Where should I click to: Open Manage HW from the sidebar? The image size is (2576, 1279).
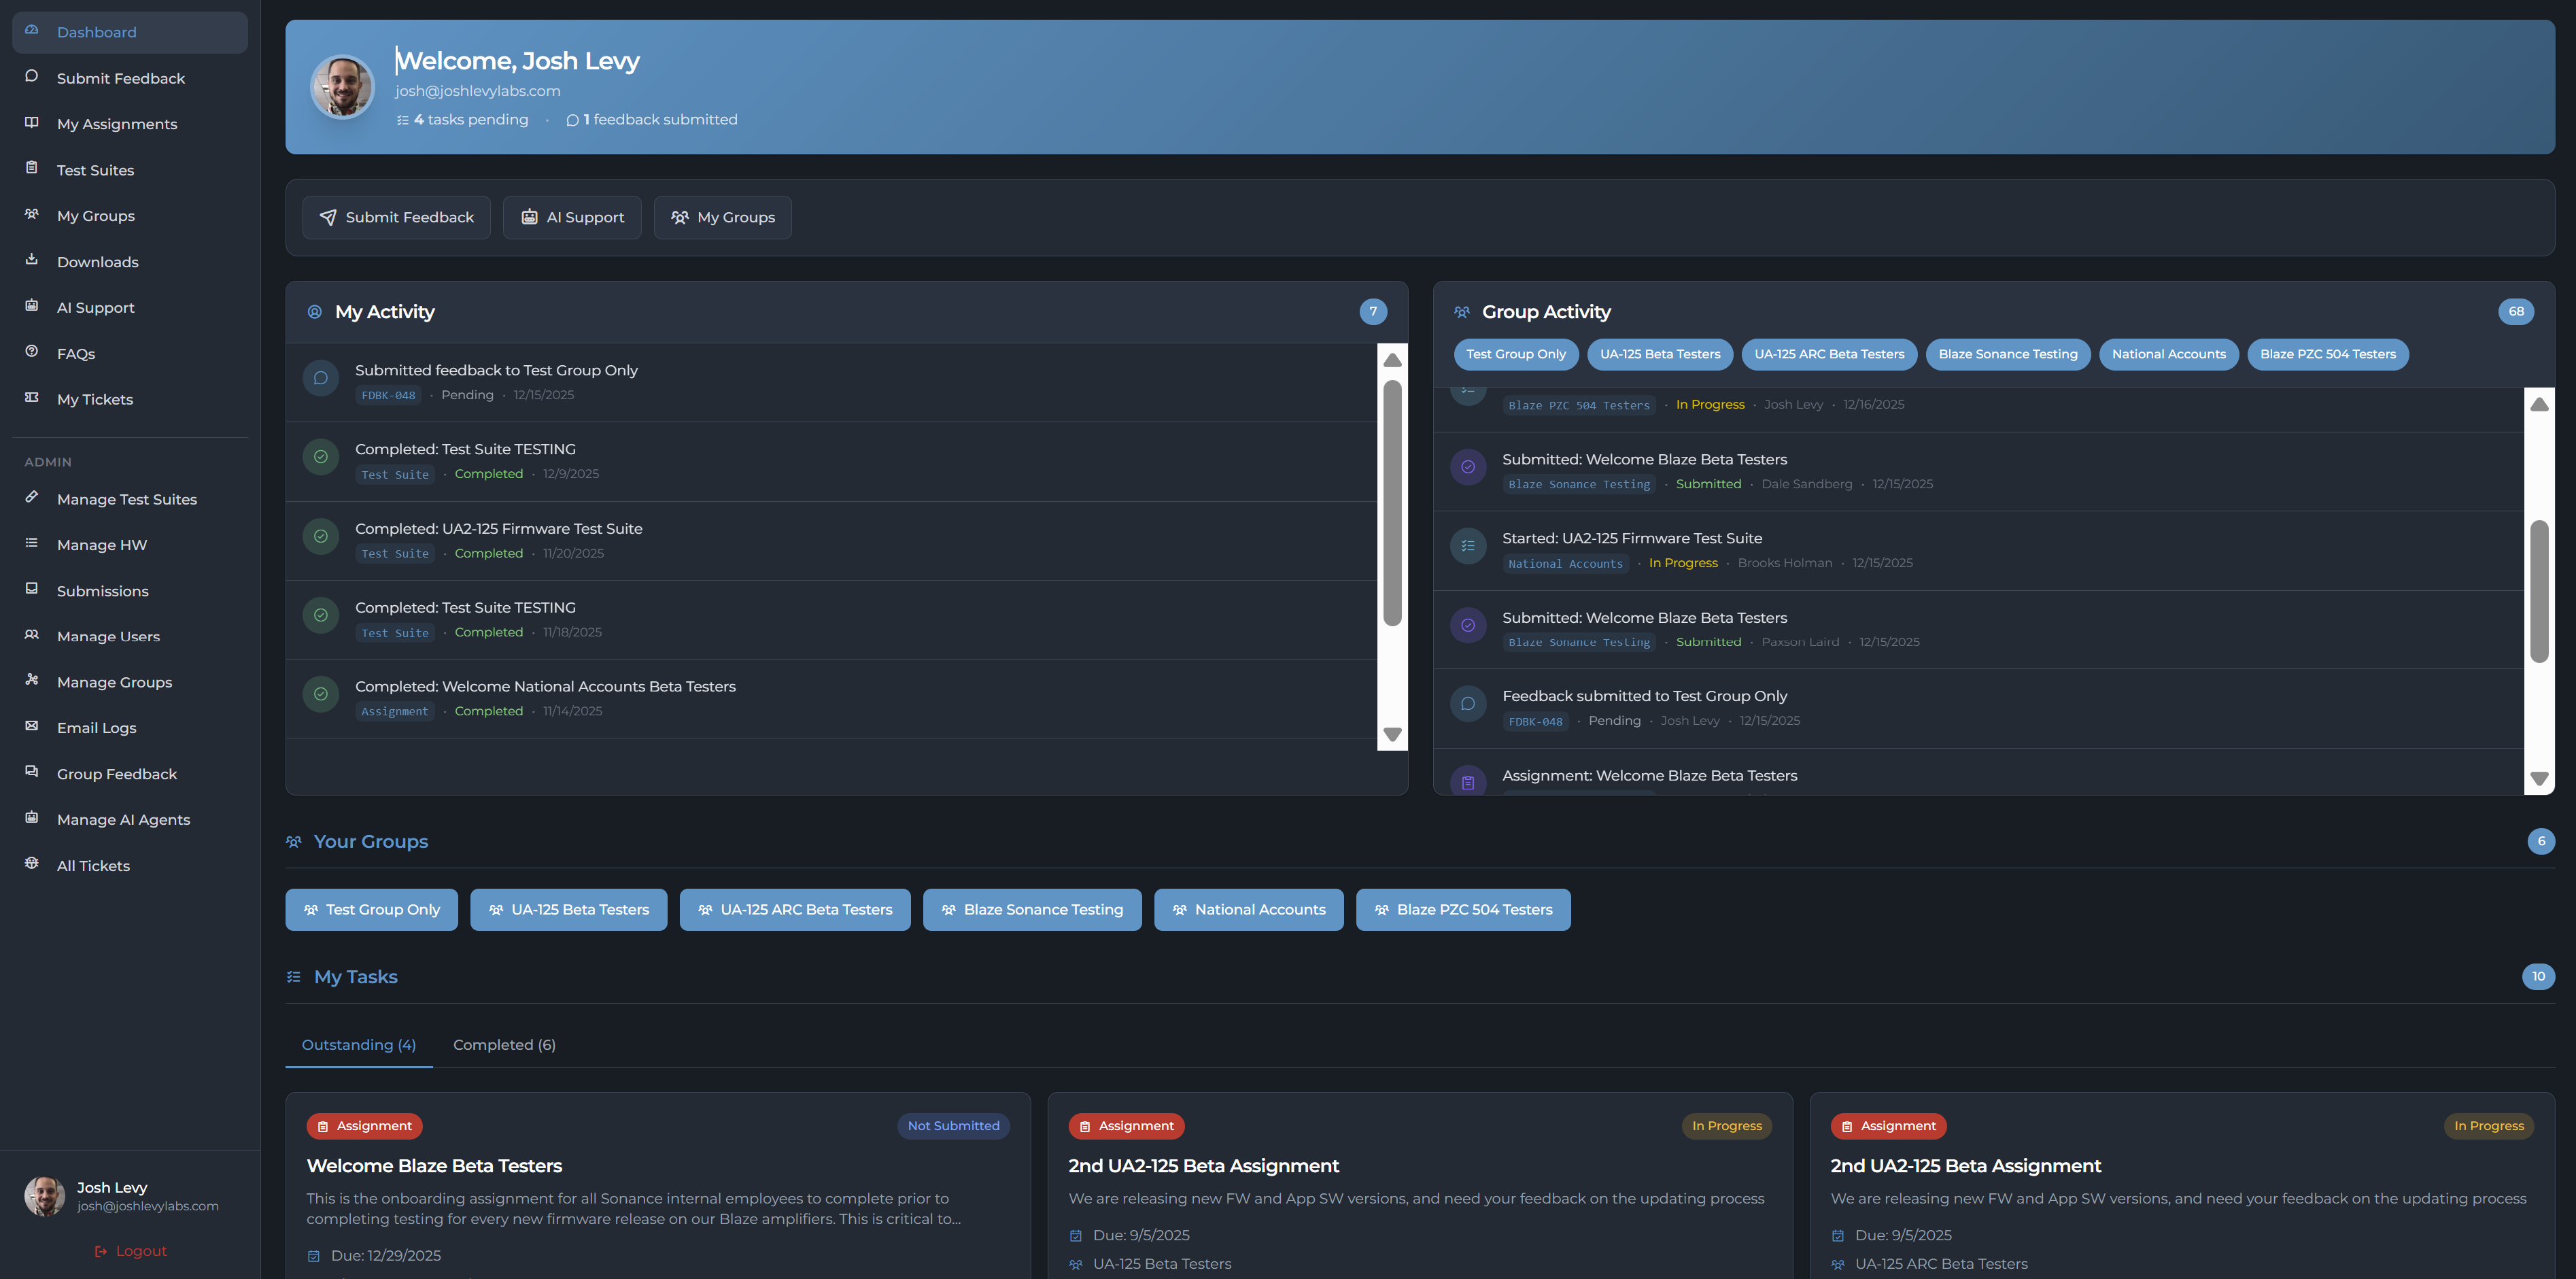[x=101, y=544]
